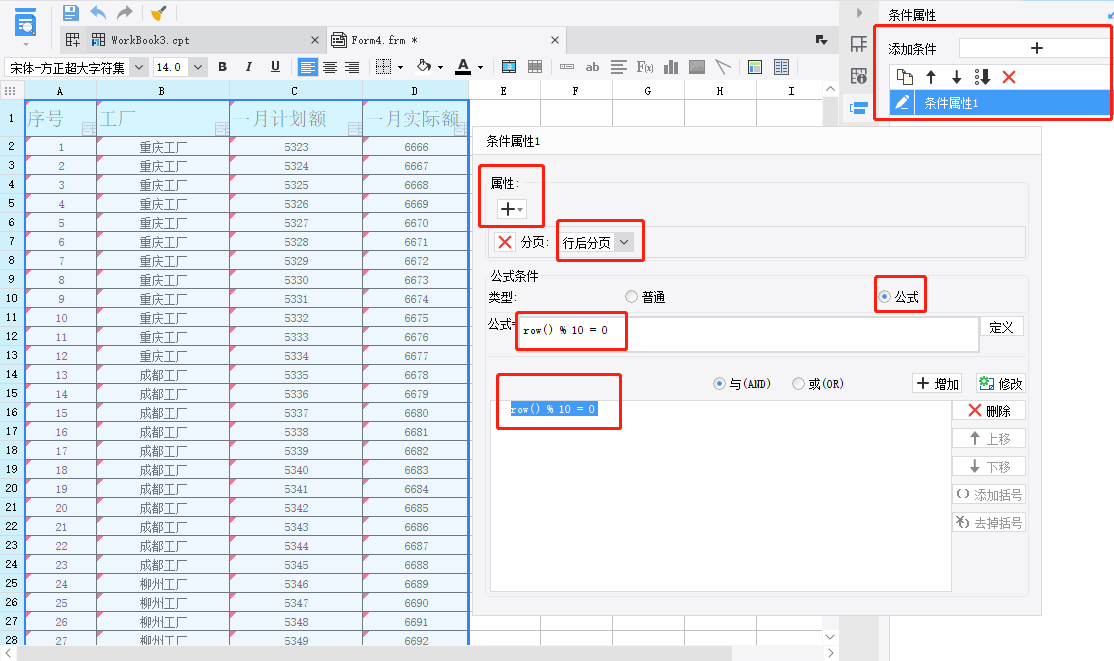Switch to Form4.frm tab

(384, 40)
